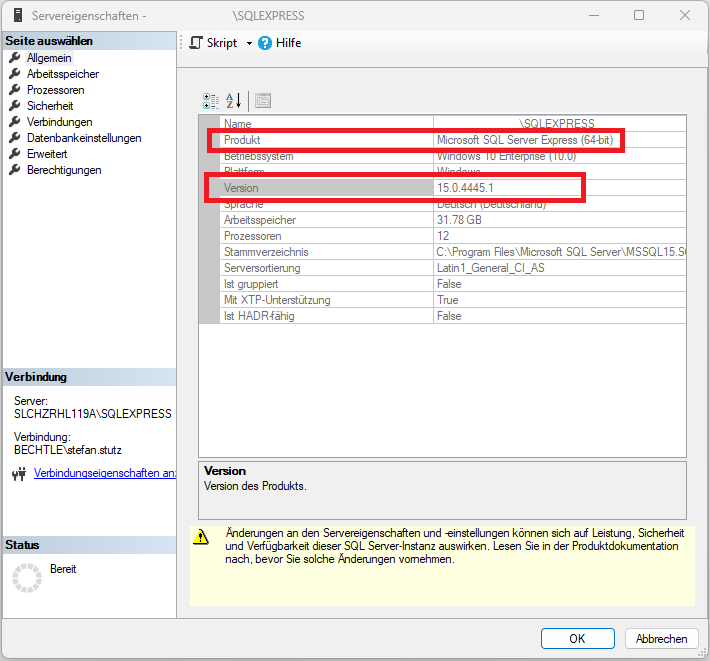
Task: Open the Skript dropdown arrow
Action: click(249, 43)
